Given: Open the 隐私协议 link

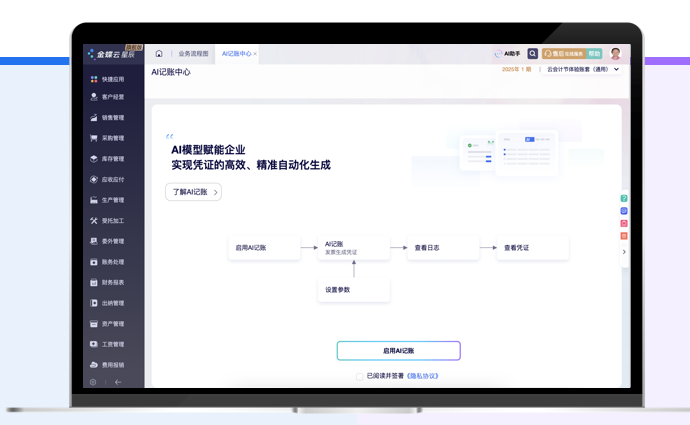Looking at the screenshot, I should [x=424, y=376].
